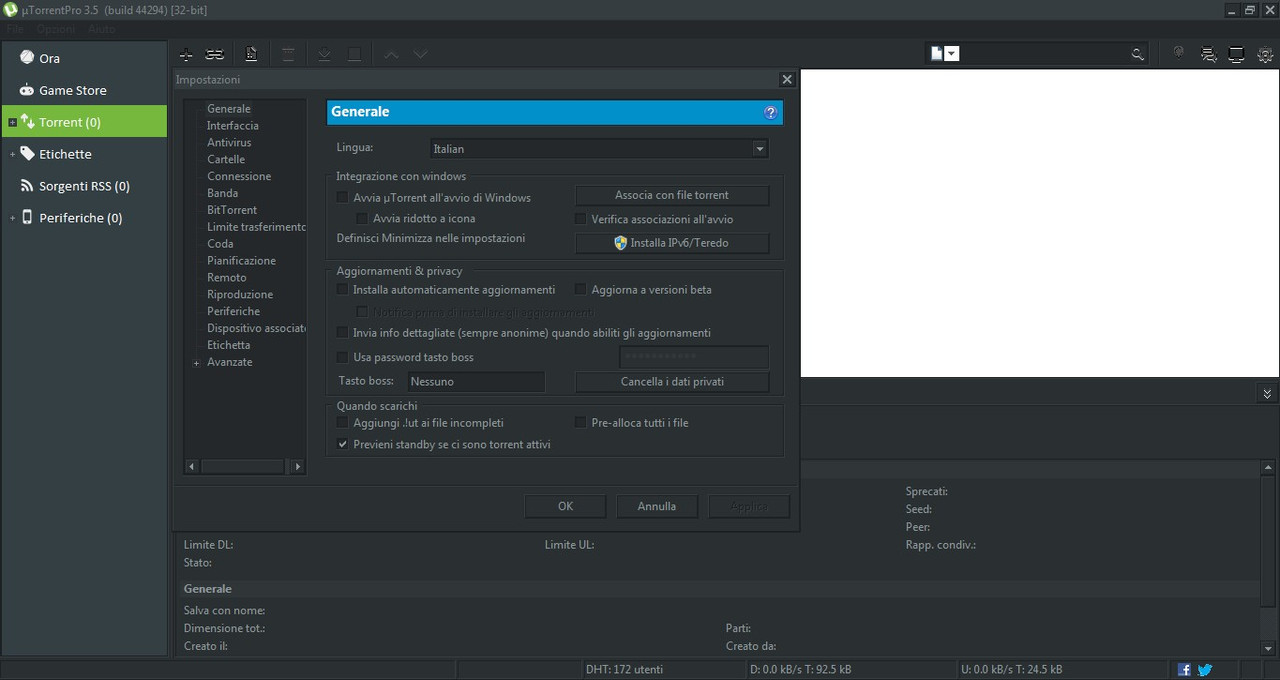1280x680 pixels.
Task: Click the Facebook icon in status bar
Action: 1184,669
